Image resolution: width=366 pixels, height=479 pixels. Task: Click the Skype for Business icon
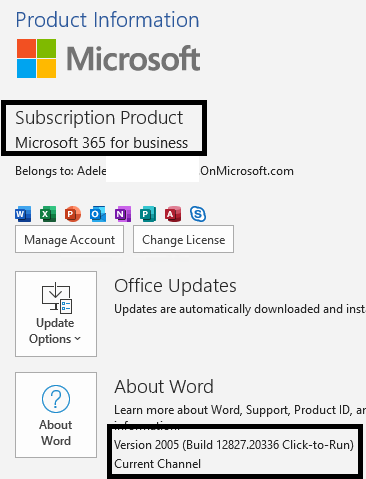pos(198,214)
